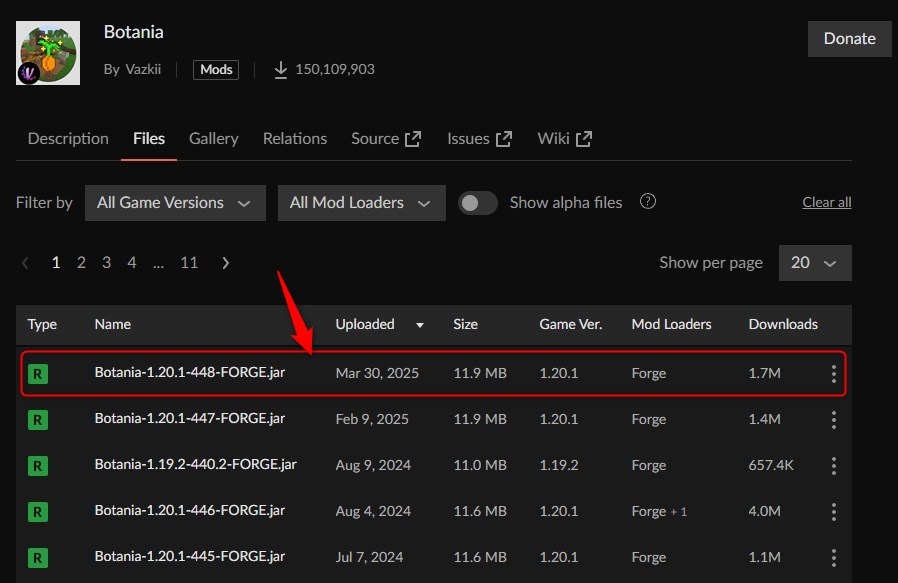Click the external link icon beside Wiki

(584, 139)
